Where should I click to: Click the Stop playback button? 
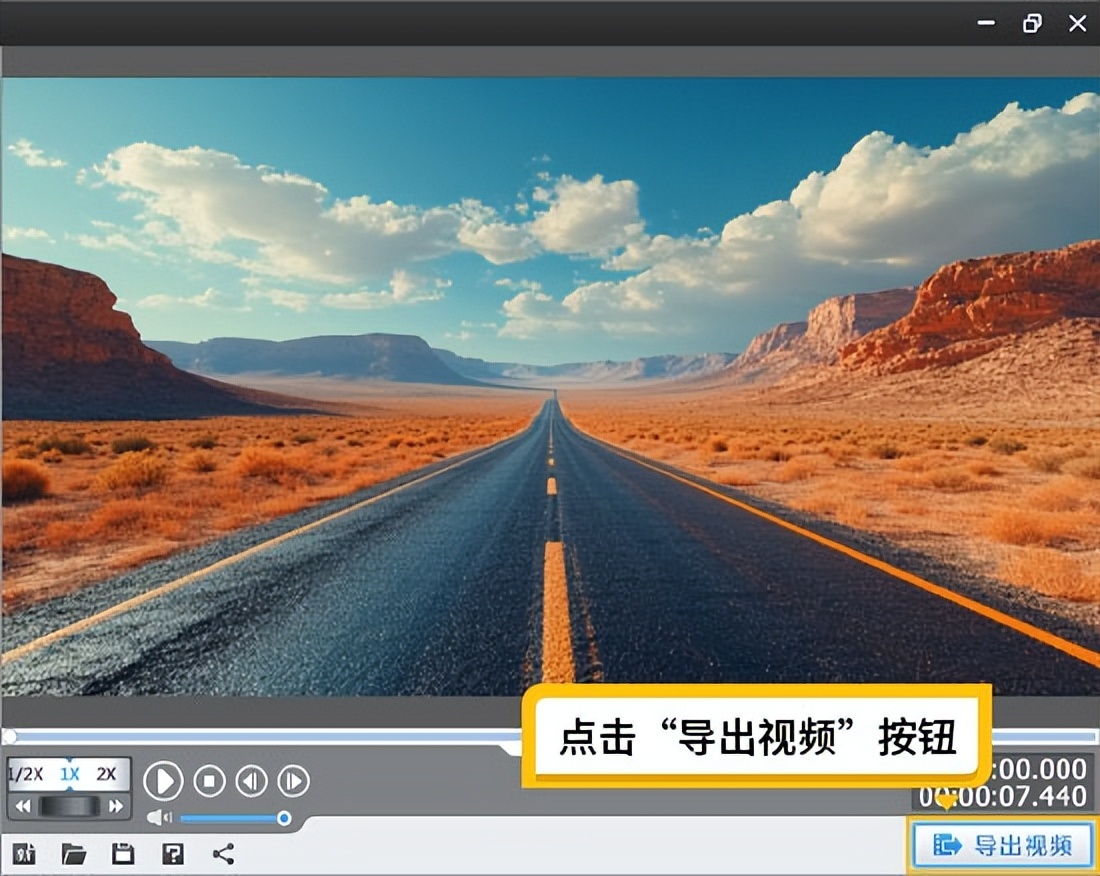click(209, 781)
